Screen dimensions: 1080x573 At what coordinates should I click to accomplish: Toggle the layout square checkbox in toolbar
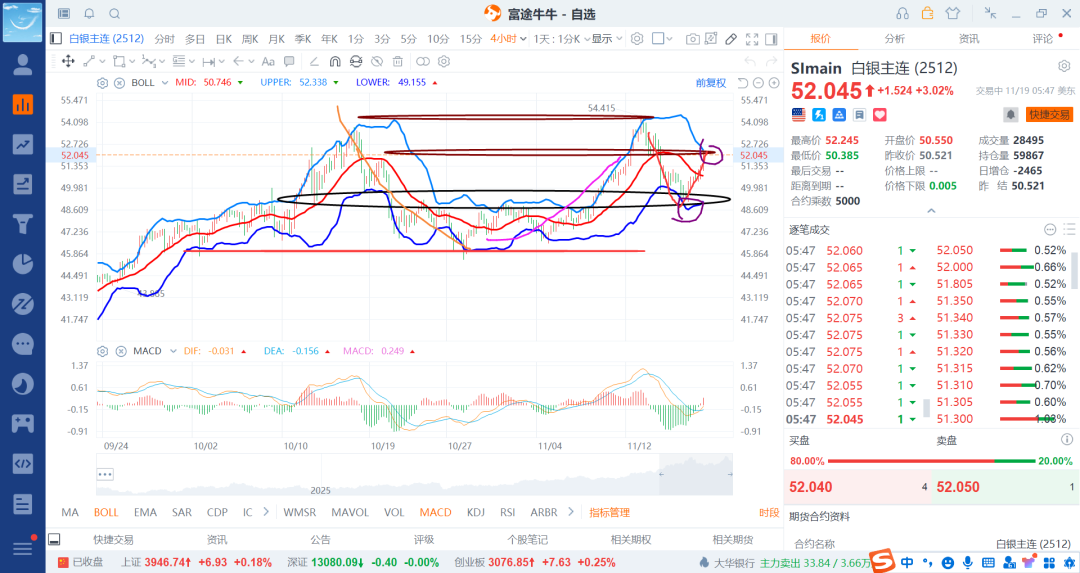point(658,39)
